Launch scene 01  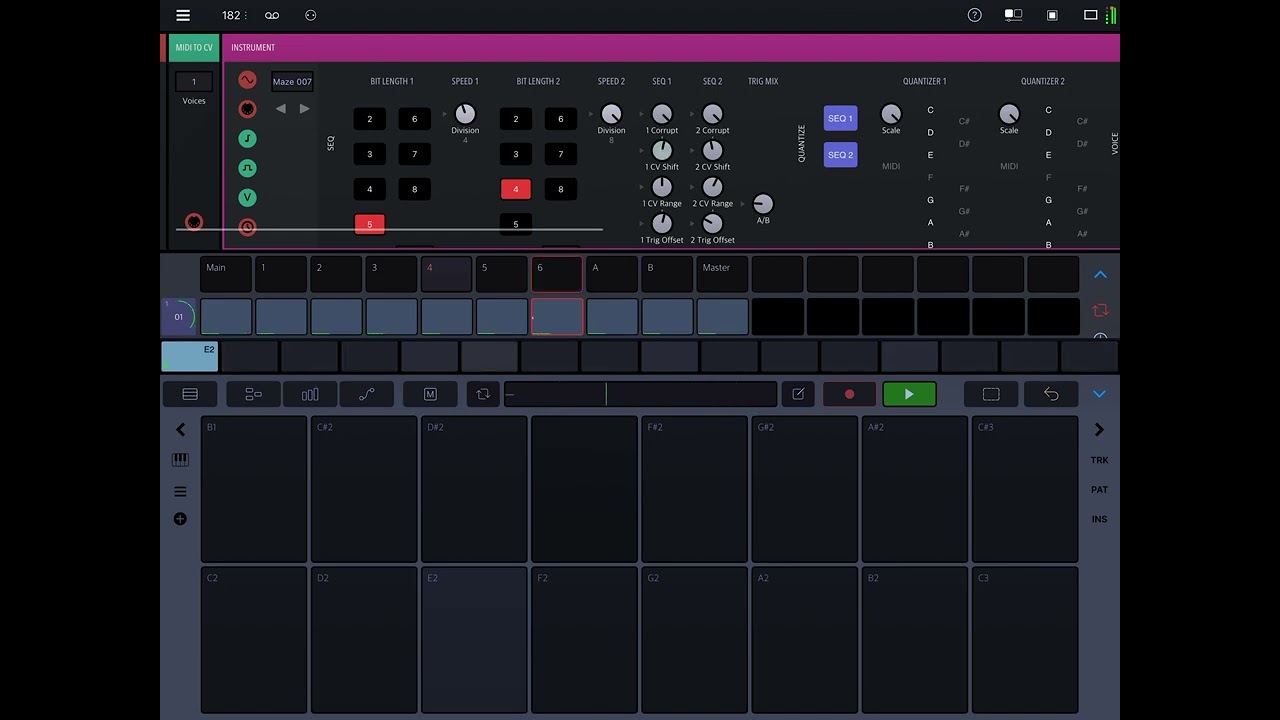179,317
